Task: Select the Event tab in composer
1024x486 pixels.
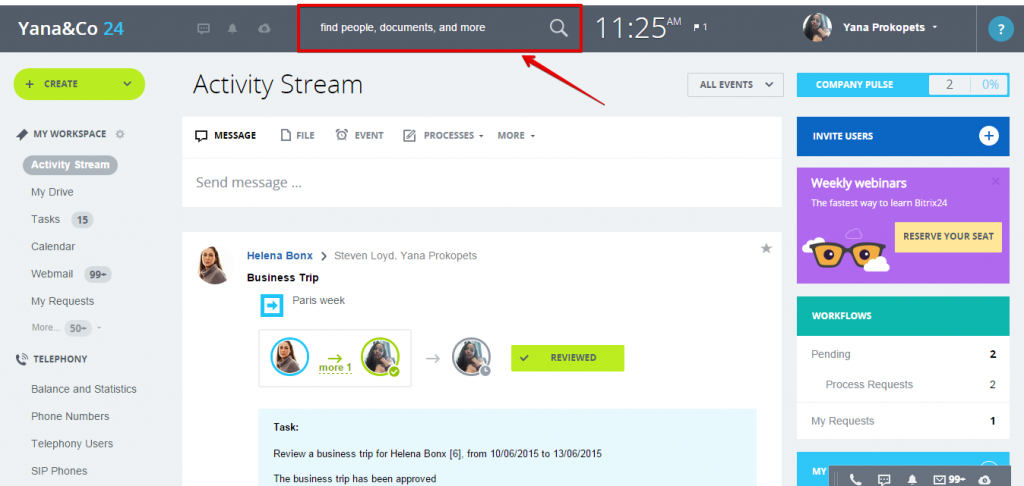Action: [360, 135]
